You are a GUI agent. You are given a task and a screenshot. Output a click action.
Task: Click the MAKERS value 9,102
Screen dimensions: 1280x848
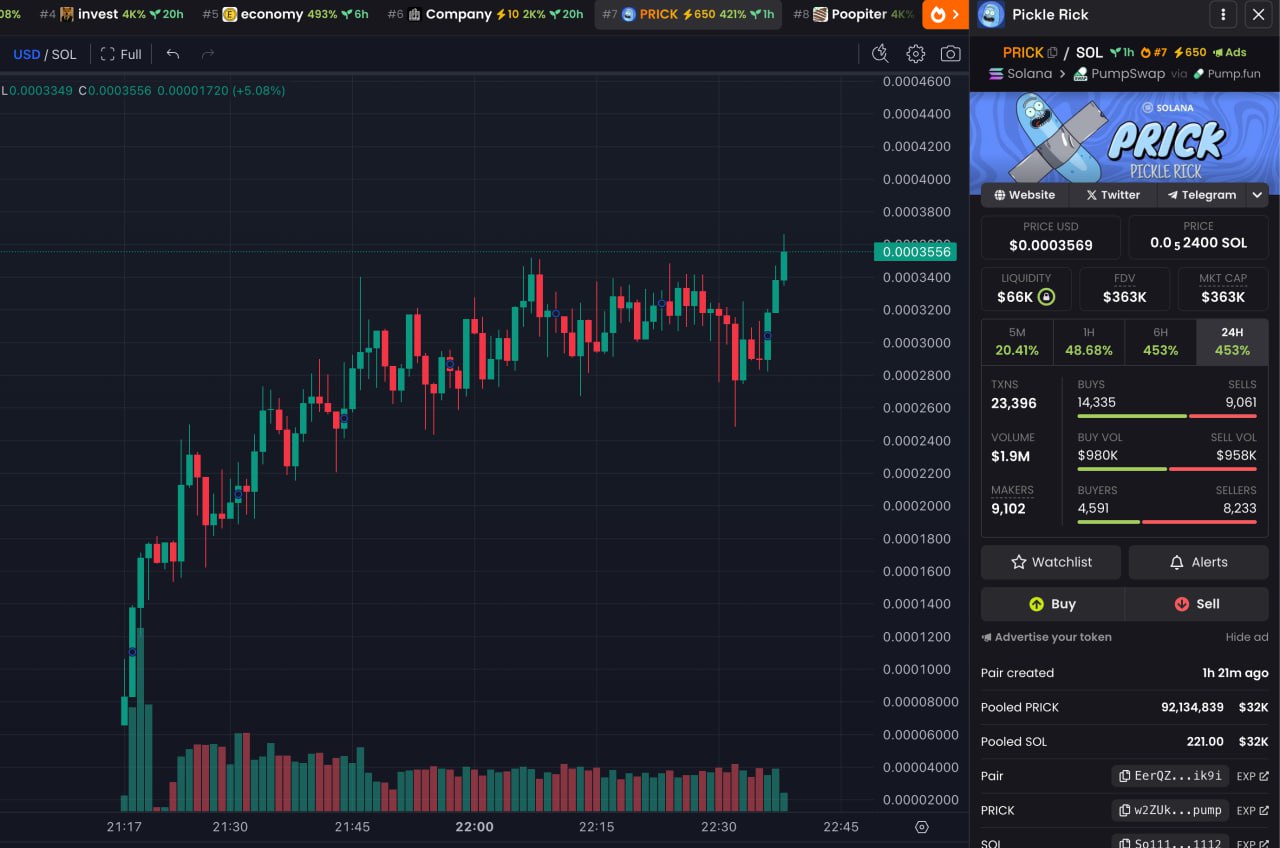[1008, 509]
